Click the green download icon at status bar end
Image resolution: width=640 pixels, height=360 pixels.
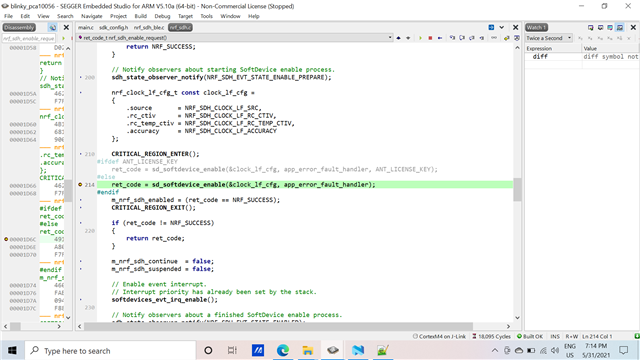coord(637,336)
